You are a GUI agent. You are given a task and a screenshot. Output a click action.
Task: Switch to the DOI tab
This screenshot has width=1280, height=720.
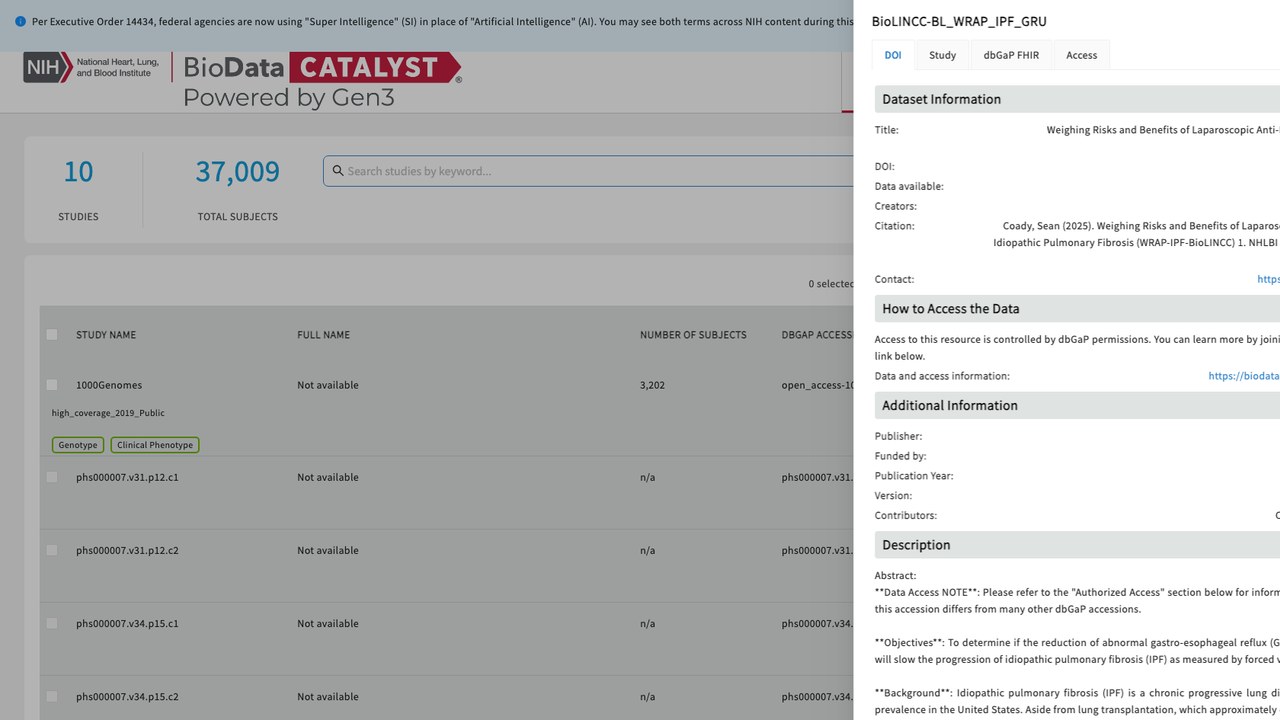(x=893, y=55)
